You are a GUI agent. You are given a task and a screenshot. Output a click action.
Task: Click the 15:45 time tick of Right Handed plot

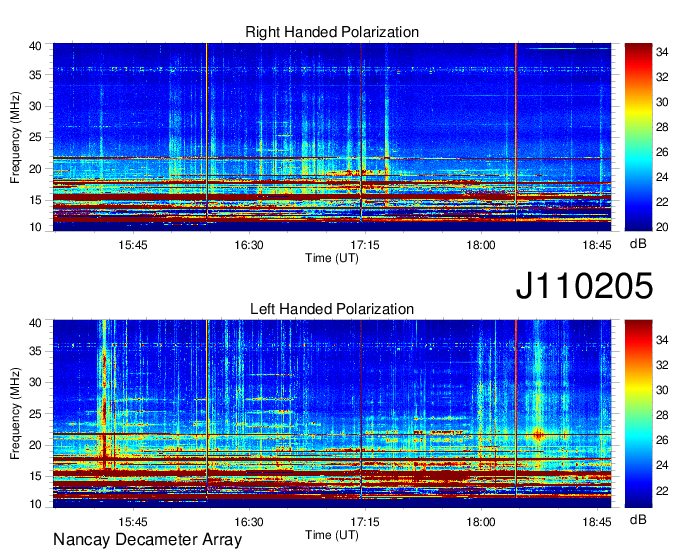coord(133,245)
